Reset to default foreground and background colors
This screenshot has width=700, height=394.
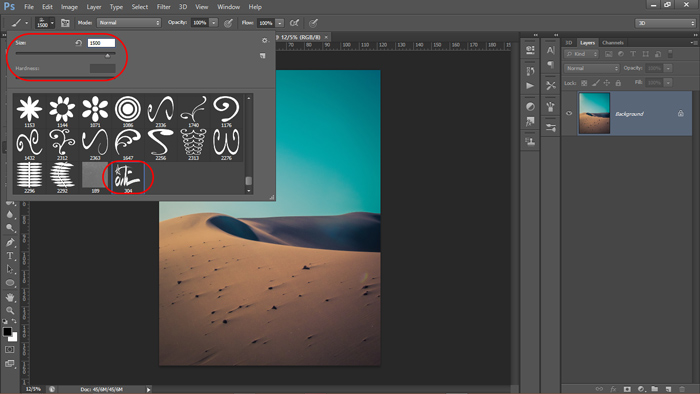[5, 321]
